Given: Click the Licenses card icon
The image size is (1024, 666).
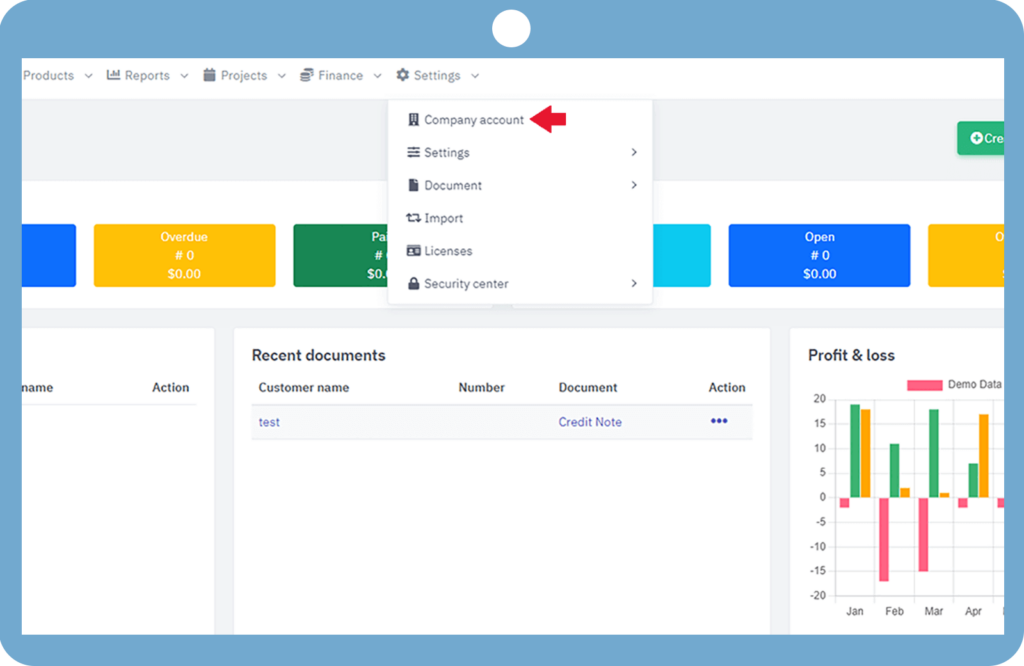Looking at the screenshot, I should (413, 251).
